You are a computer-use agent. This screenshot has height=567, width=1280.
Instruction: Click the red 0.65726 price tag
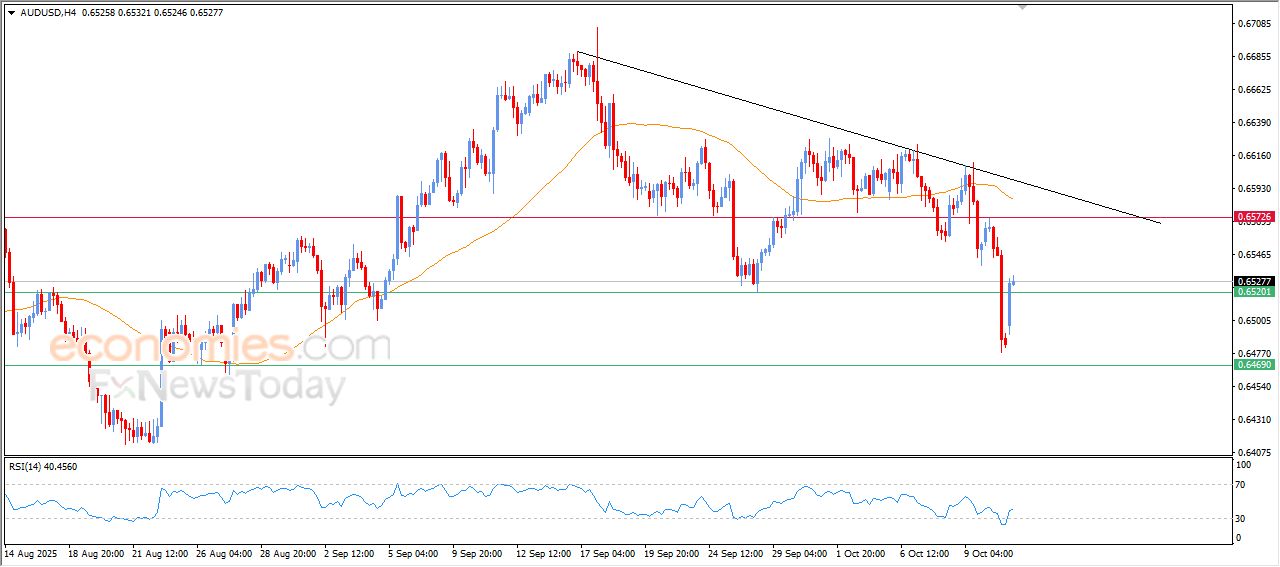click(1253, 216)
